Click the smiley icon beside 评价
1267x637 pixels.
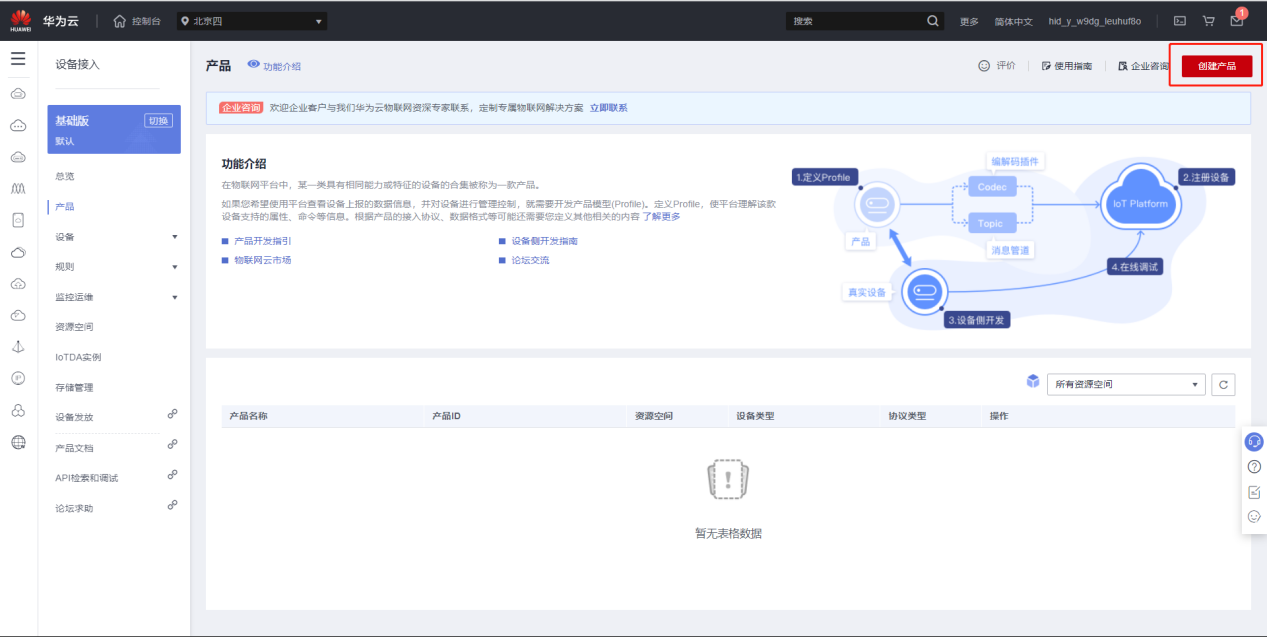click(x=984, y=66)
